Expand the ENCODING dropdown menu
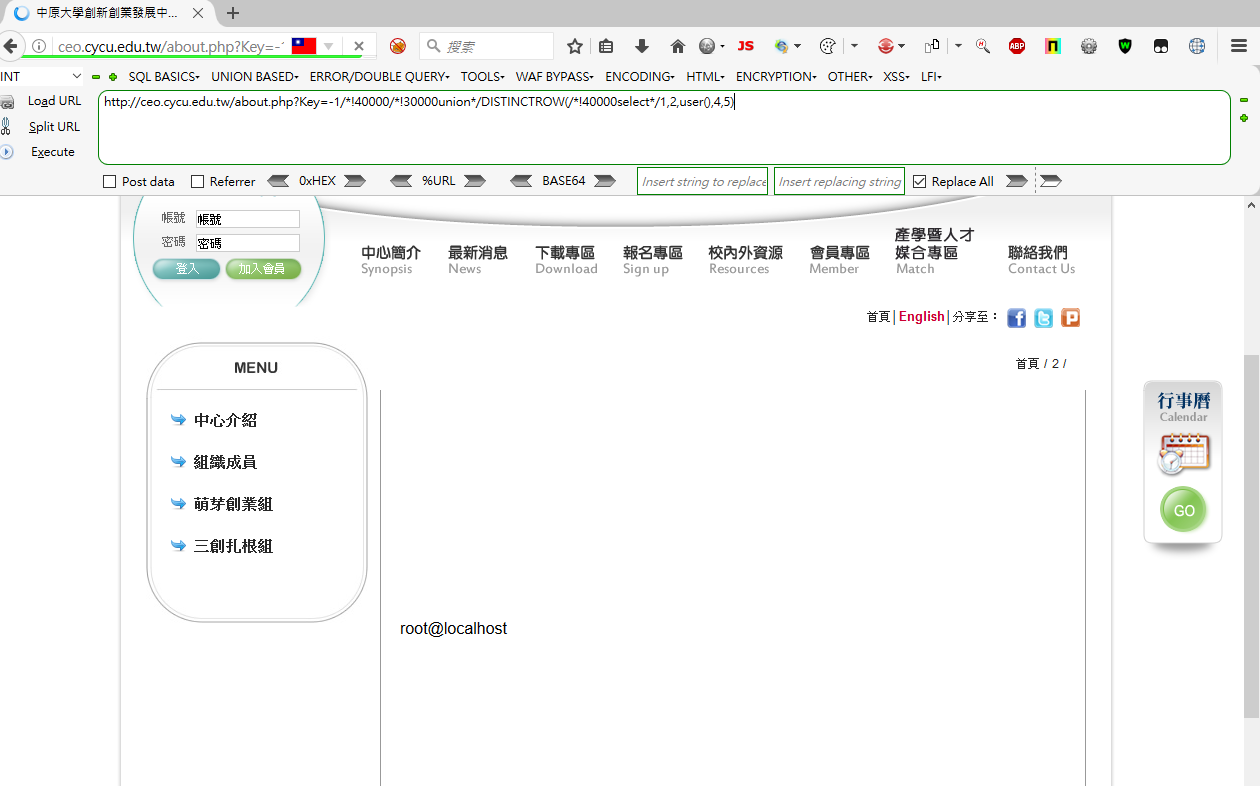1260x786 pixels. 640,76
